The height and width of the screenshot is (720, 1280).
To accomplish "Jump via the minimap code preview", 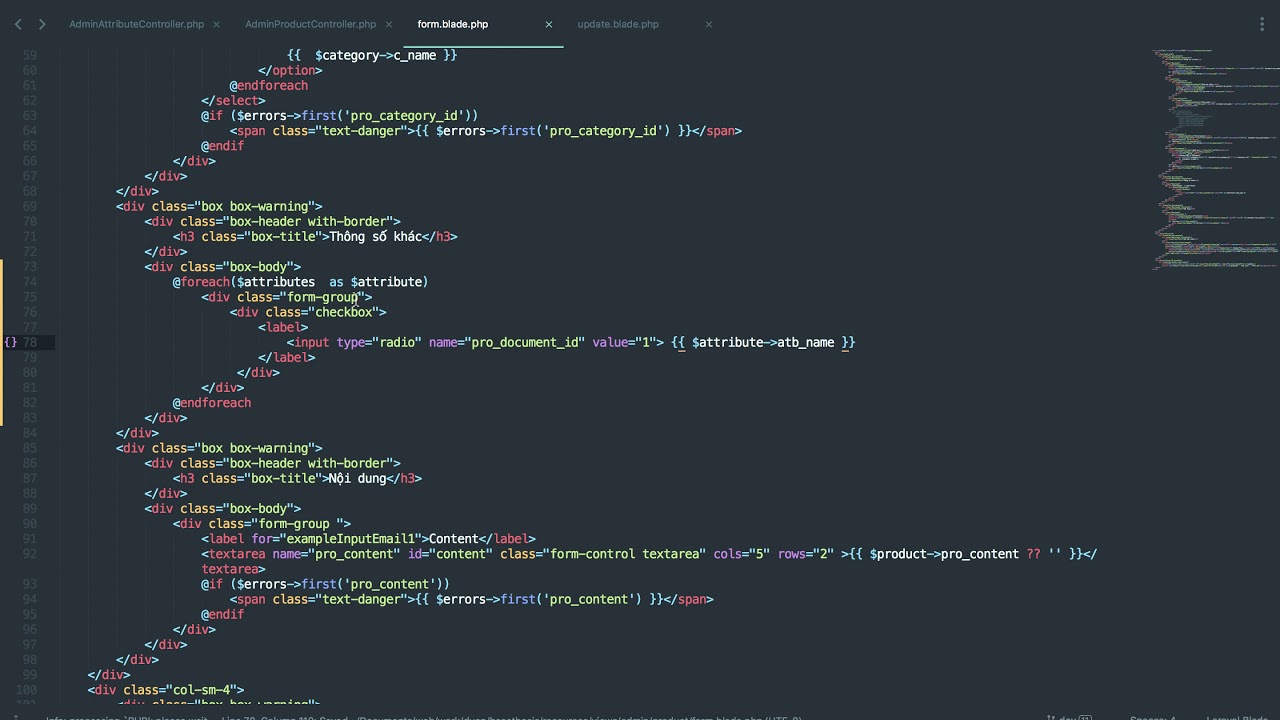I will tap(1215, 158).
